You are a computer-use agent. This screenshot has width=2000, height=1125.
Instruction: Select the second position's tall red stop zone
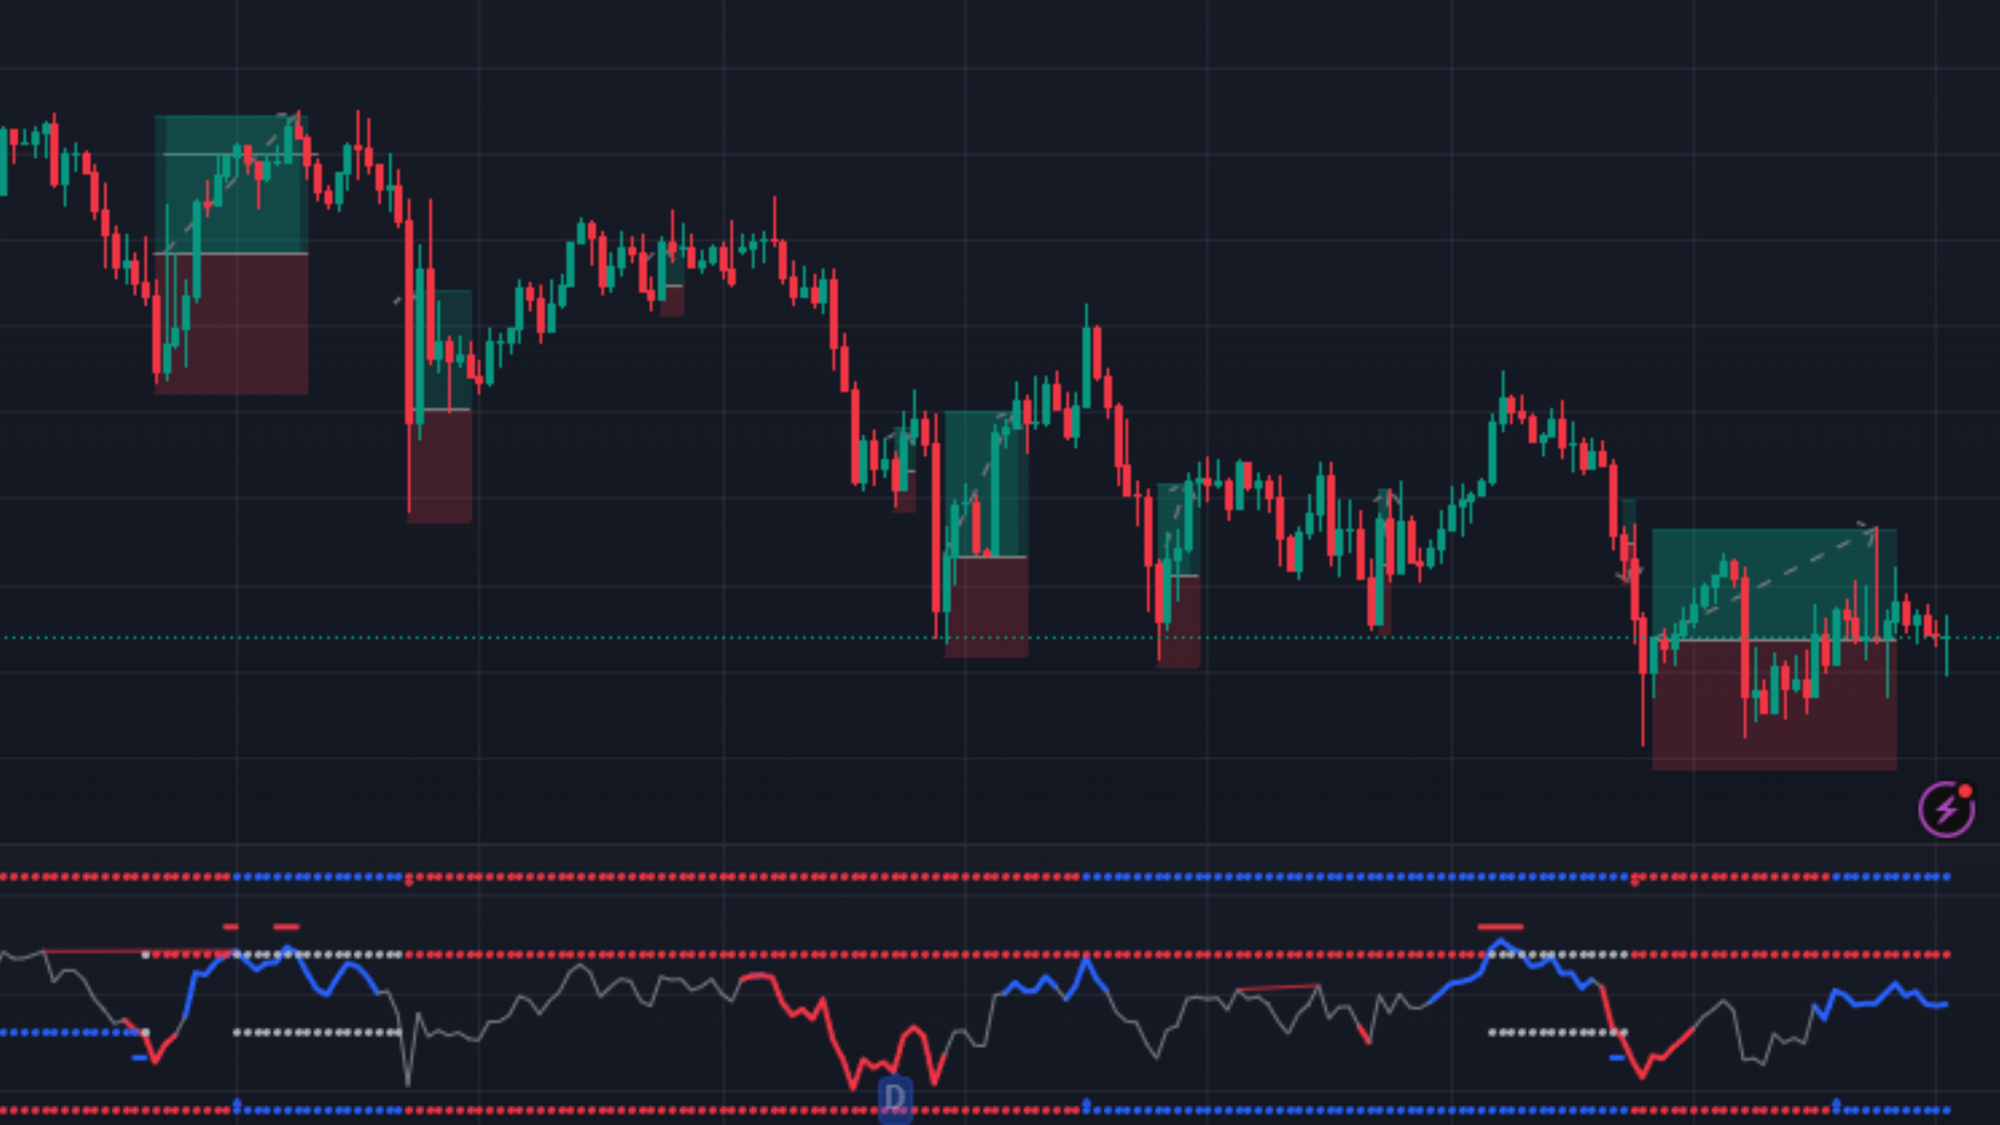pyautogui.click(x=440, y=465)
